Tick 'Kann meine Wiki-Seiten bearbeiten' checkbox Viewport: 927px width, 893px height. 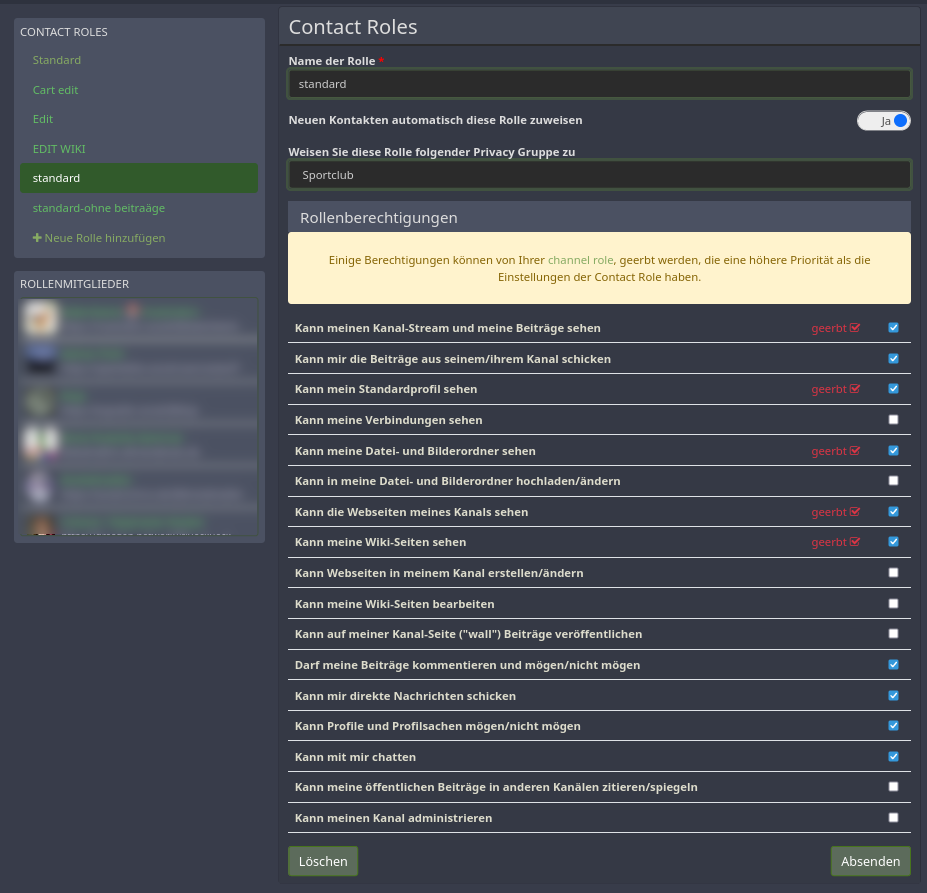click(x=893, y=604)
